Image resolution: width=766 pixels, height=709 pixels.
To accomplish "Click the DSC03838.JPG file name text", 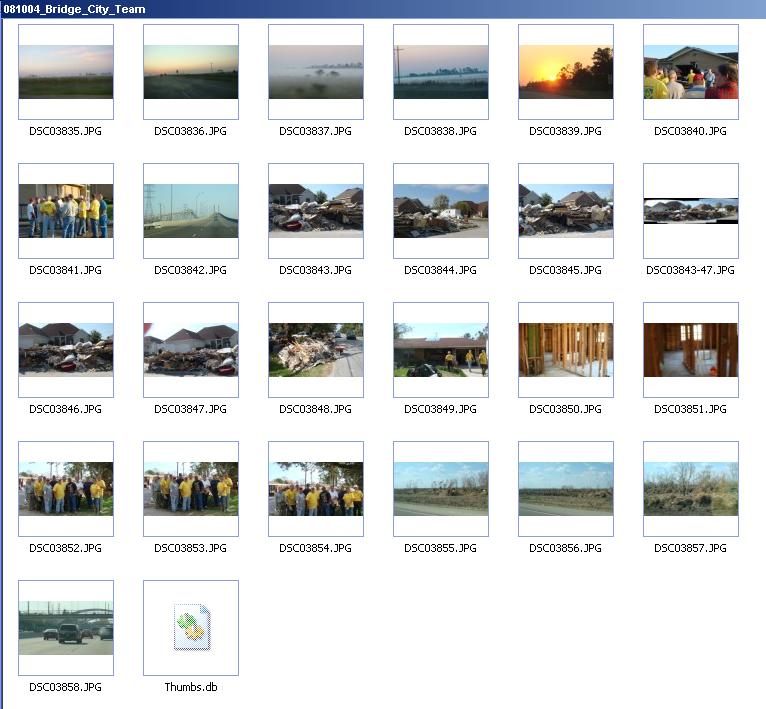I will (441, 131).
